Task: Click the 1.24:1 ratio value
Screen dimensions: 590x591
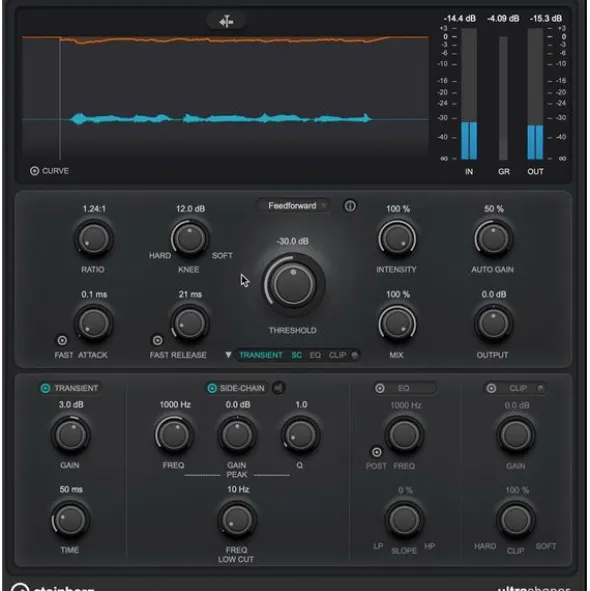Action: pyautogui.click(x=94, y=209)
